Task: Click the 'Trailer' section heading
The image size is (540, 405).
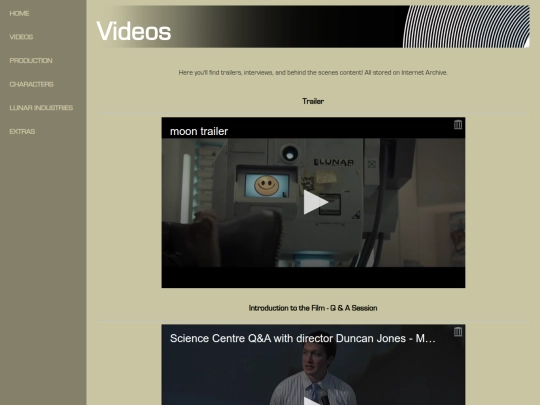Action: (x=313, y=101)
